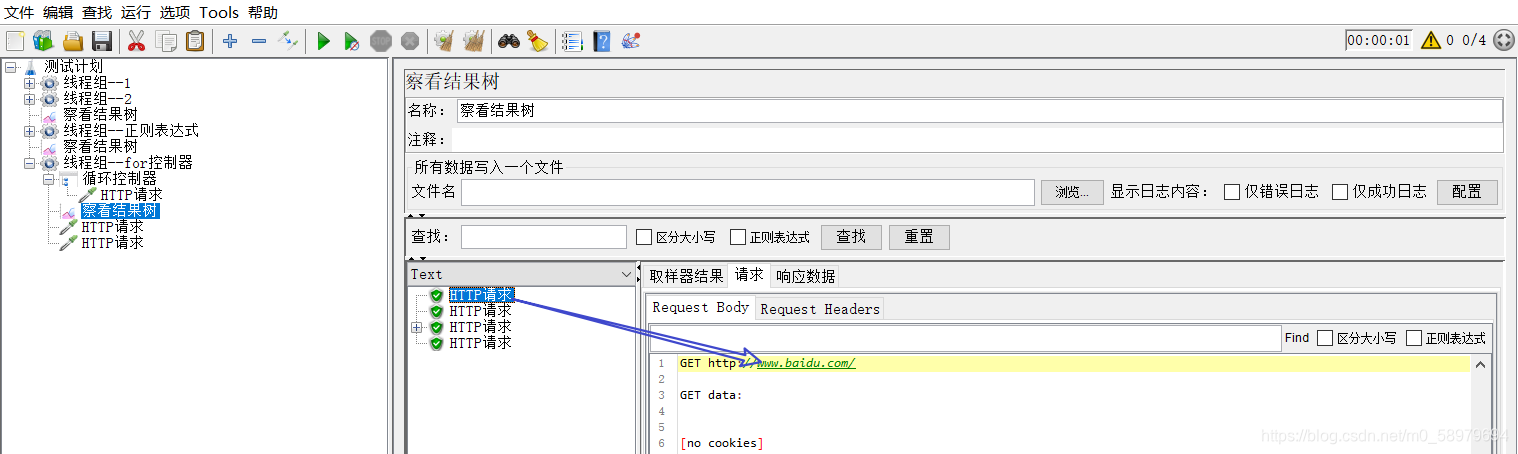Viewport: 1518px width, 454px height.
Task: Create a new test plan via toolbar icon
Action: (15, 41)
